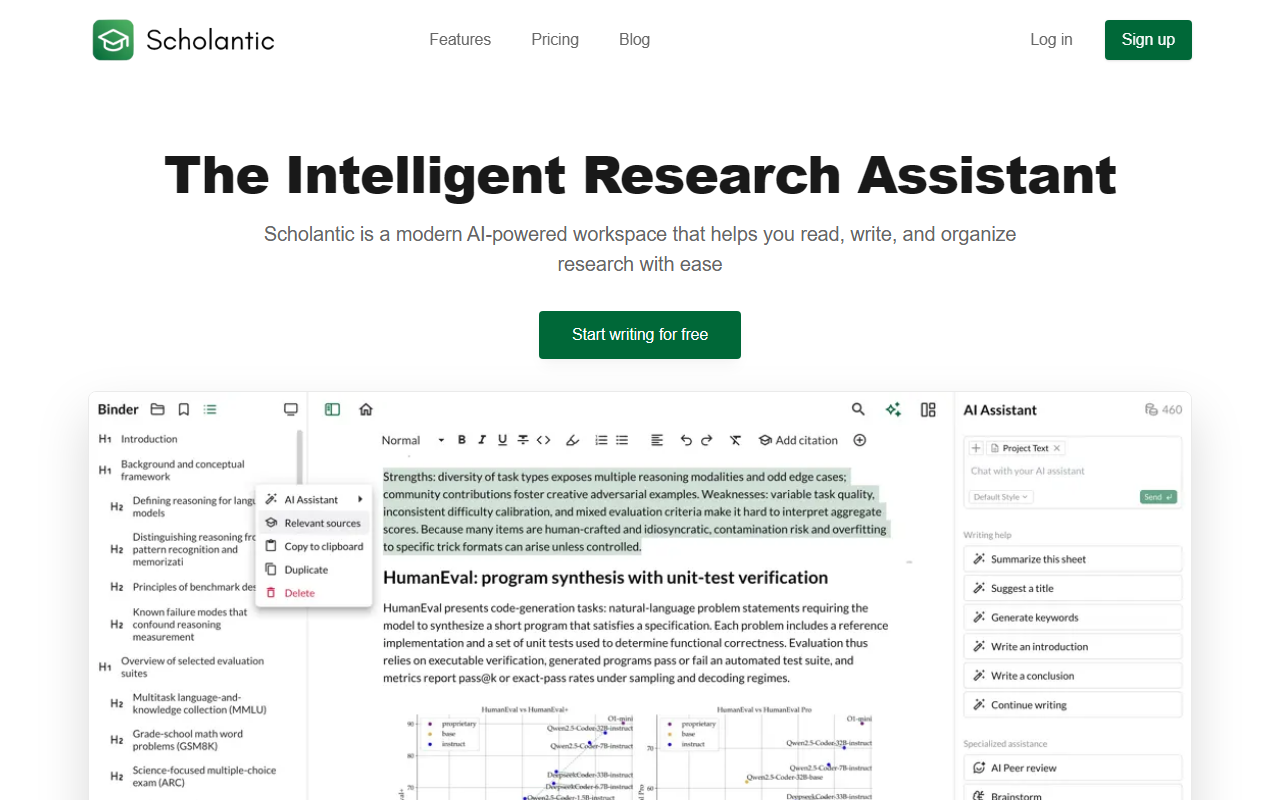
Task: Undo the last edit
Action: click(x=686, y=440)
